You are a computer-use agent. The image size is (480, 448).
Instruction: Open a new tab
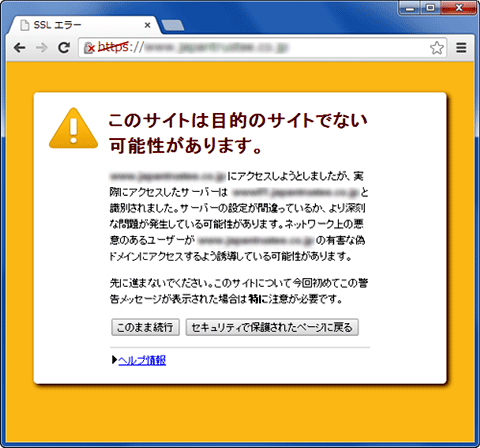(x=172, y=26)
